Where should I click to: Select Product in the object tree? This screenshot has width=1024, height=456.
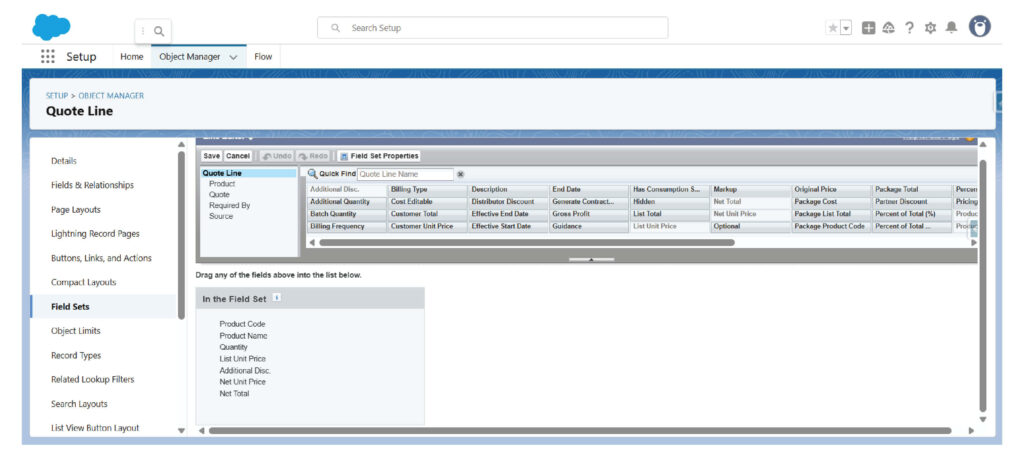tap(222, 184)
